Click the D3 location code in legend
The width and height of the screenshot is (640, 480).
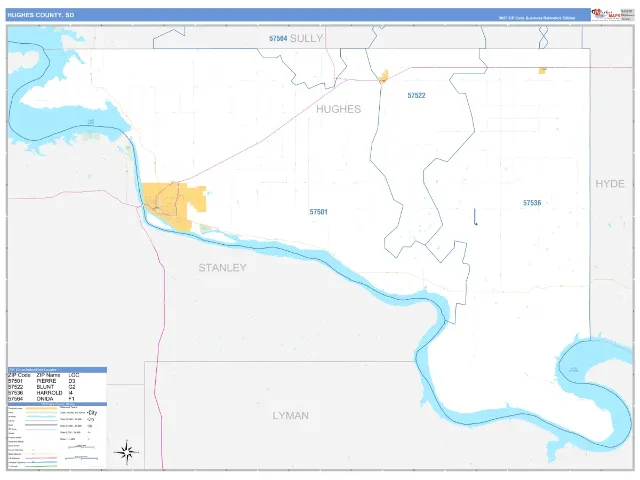coord(72,381)
